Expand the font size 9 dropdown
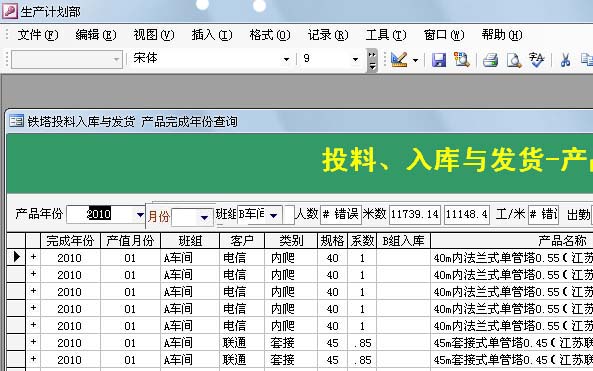 (x=355, y=59)
